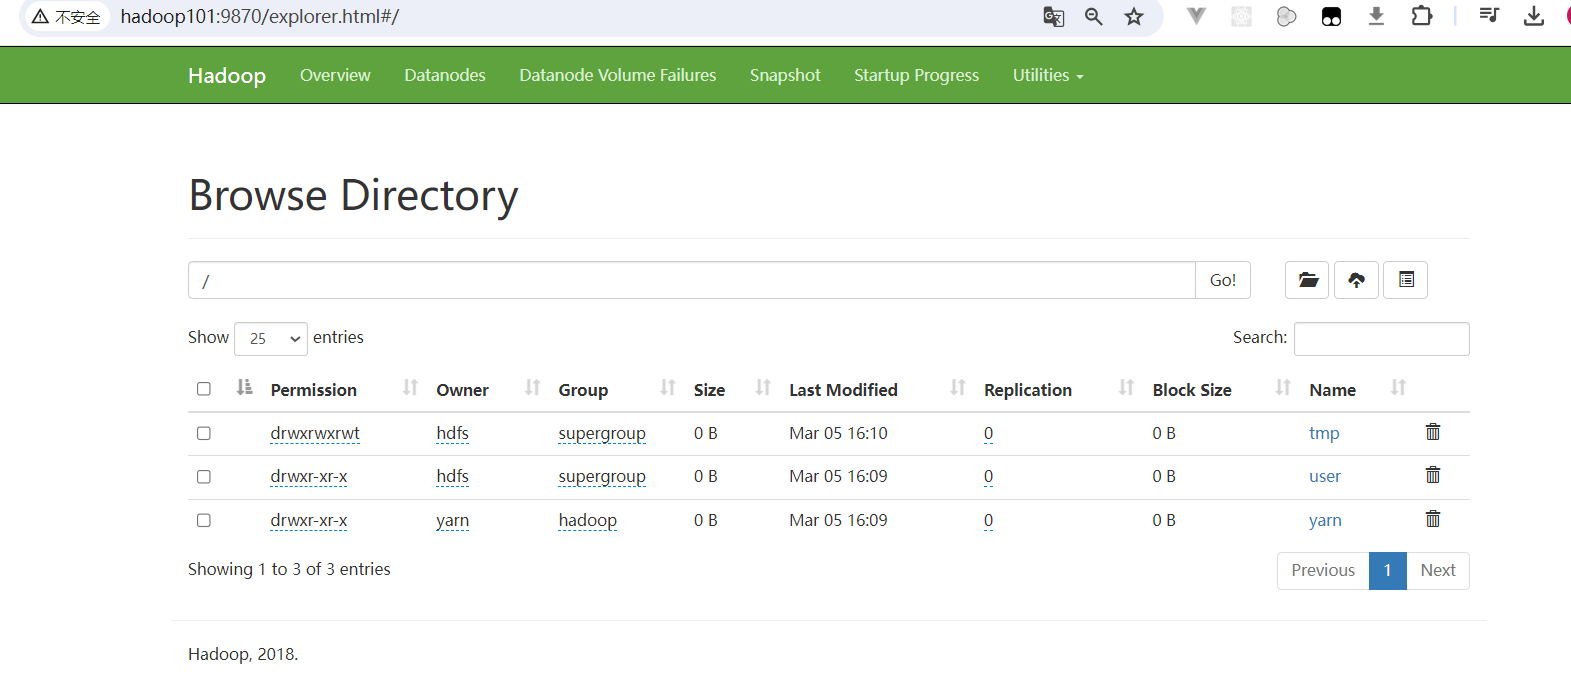Open the browser extensions puzzle icon
The width and height of the screenshot is (1571, 686).
coord(1421,16)
